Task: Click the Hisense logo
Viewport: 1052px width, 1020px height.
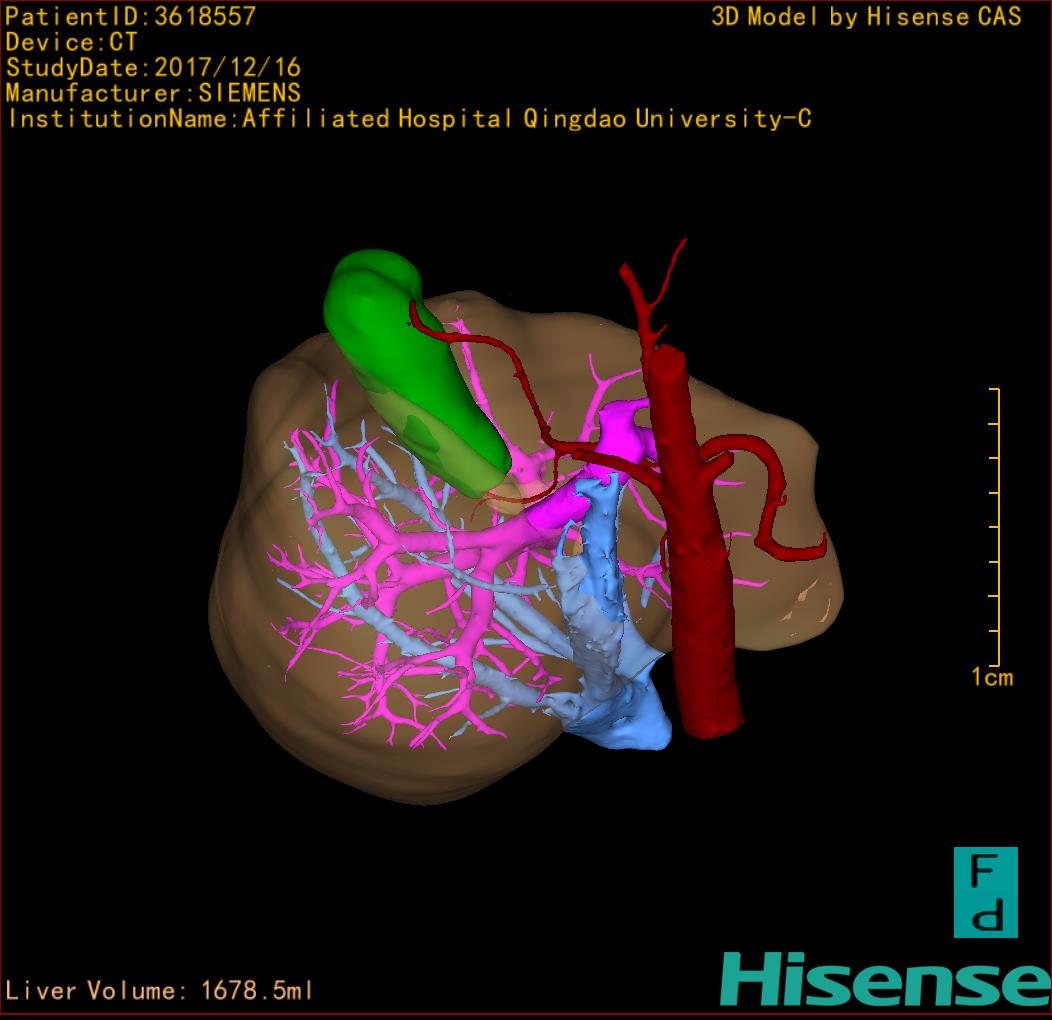Action: pyautogui.click(x=886, y=980)
